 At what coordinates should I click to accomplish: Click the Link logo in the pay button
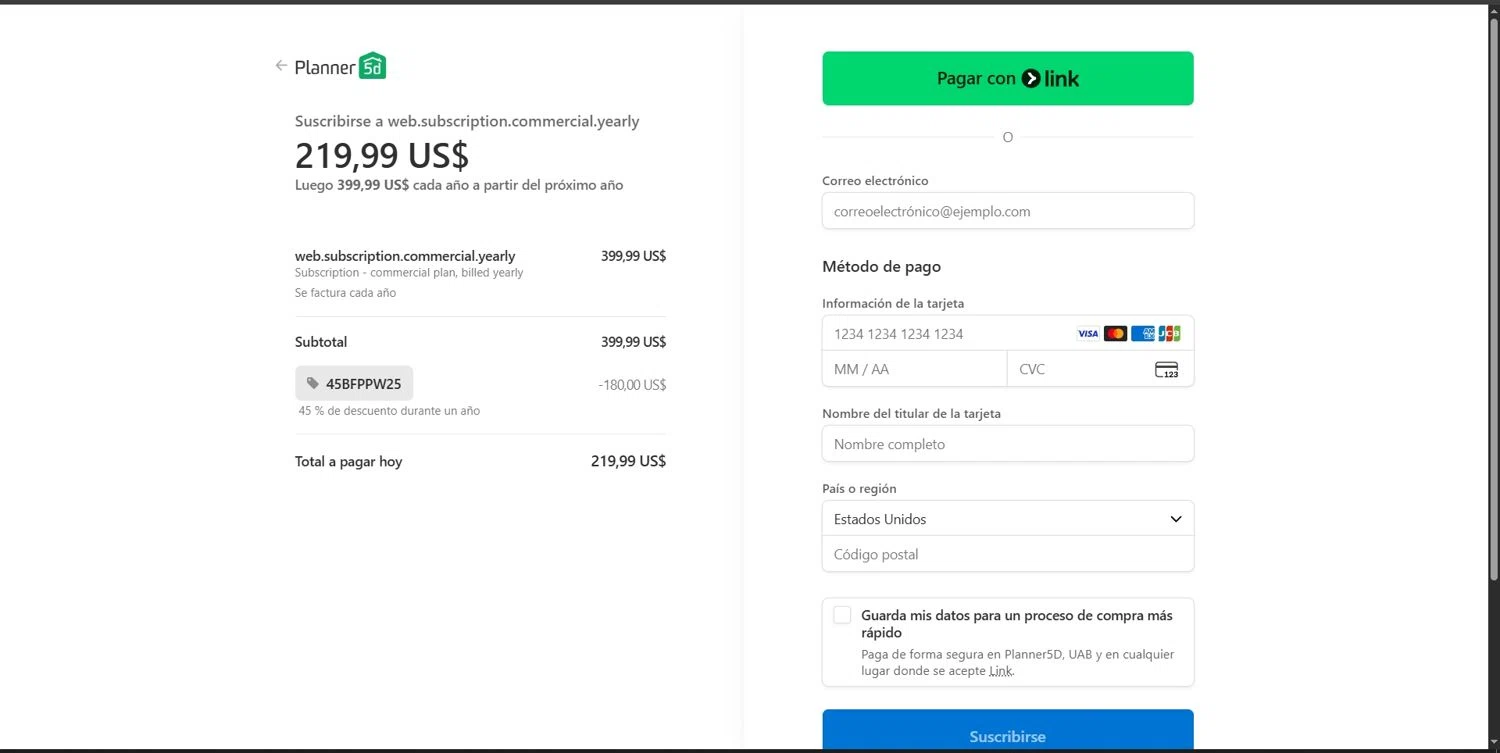click(x=1050, y=78)
